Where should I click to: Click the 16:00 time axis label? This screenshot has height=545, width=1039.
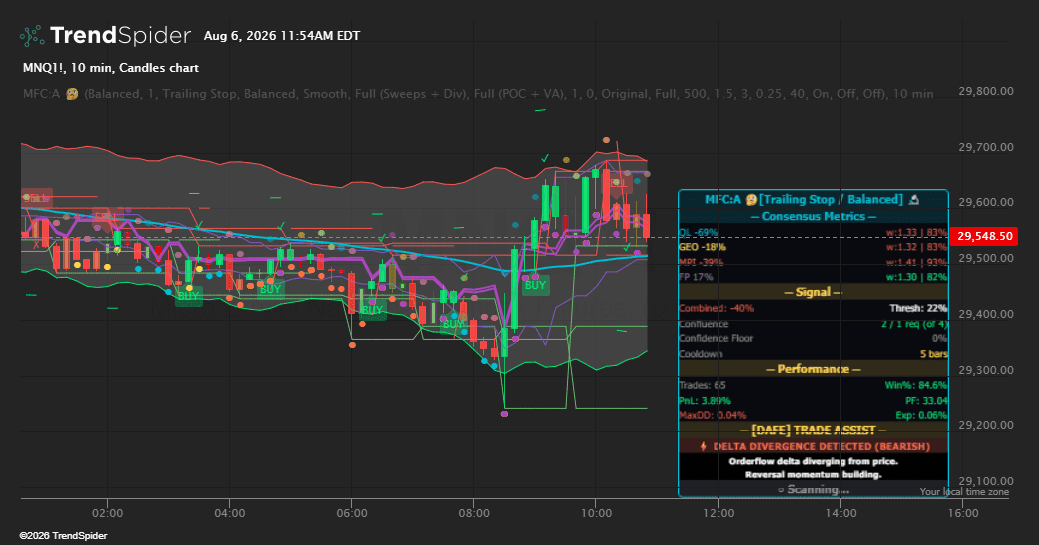tap(963, 513)
